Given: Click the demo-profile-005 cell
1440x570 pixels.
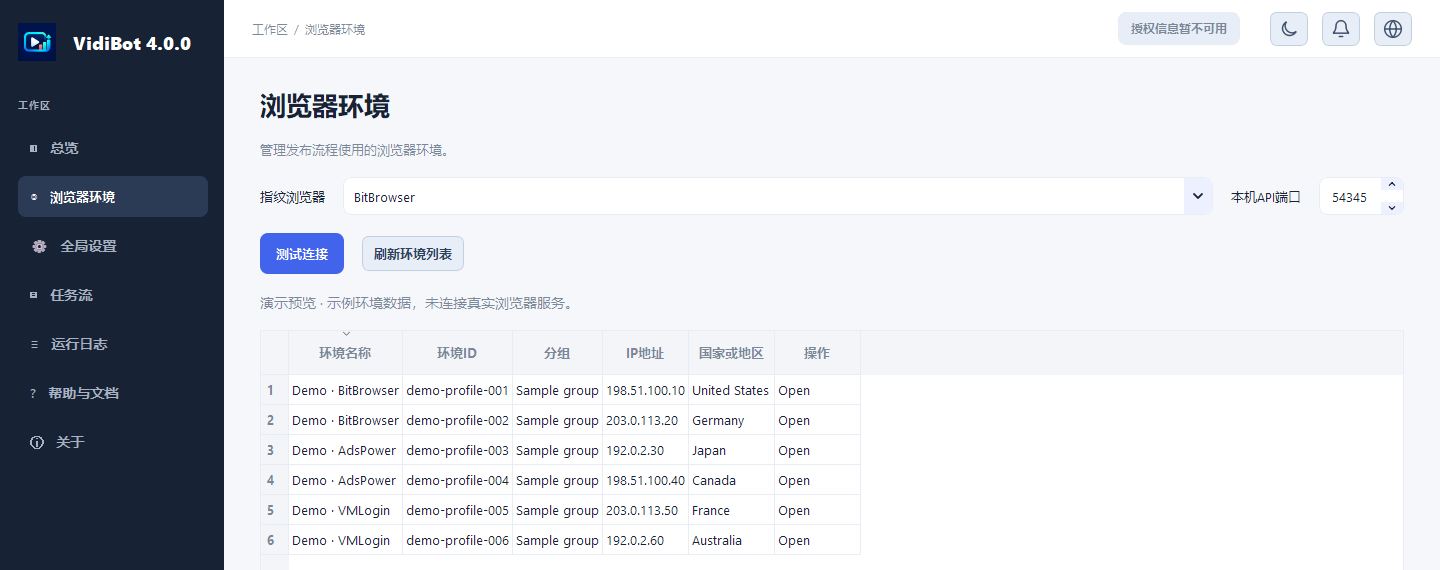Looking at the screenshot, I should [x=457, y=510].
